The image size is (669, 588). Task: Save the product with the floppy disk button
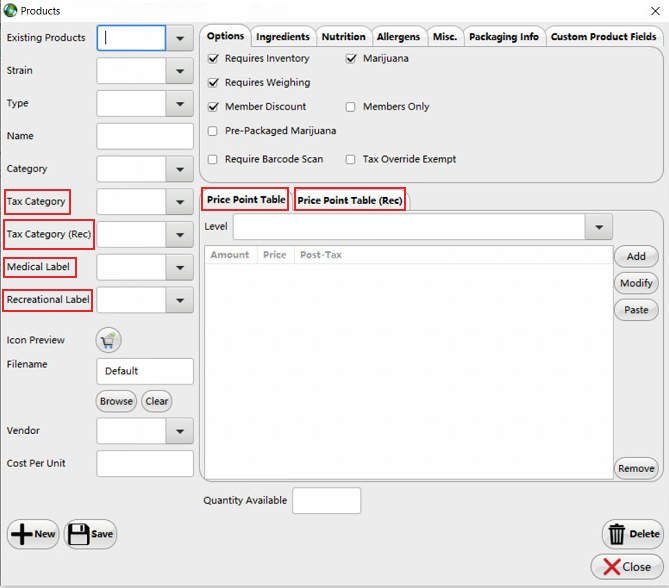pos(90,534)
